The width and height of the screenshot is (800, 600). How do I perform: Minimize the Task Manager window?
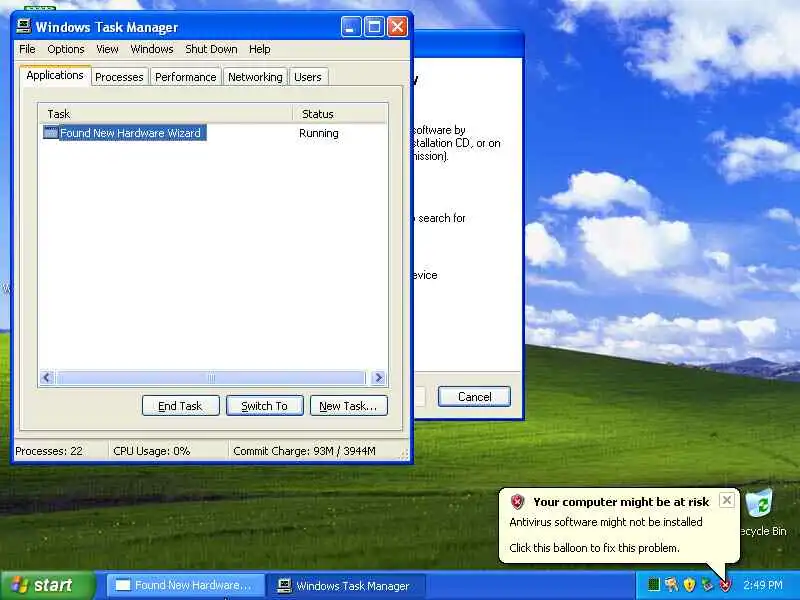click(x=351, y=27)
